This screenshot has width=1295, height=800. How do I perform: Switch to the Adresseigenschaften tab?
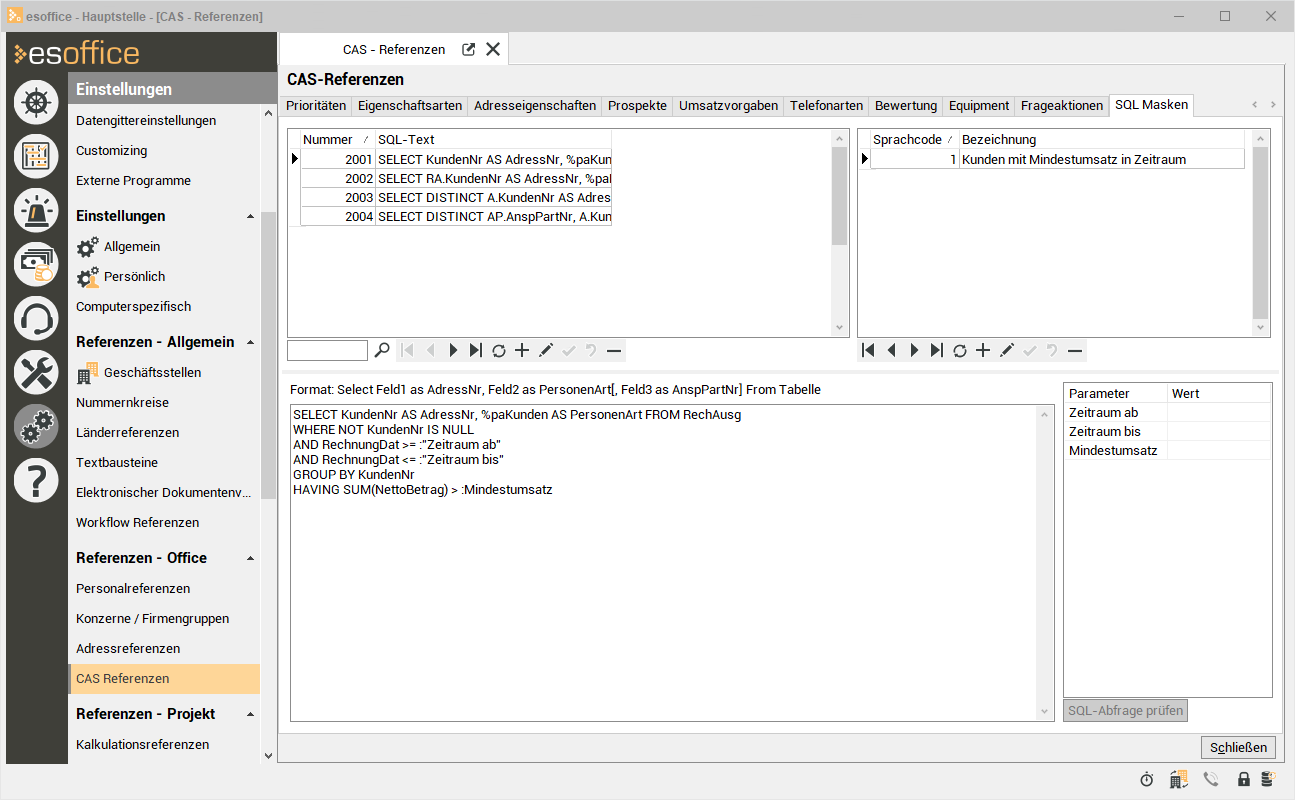click(535, 105)
